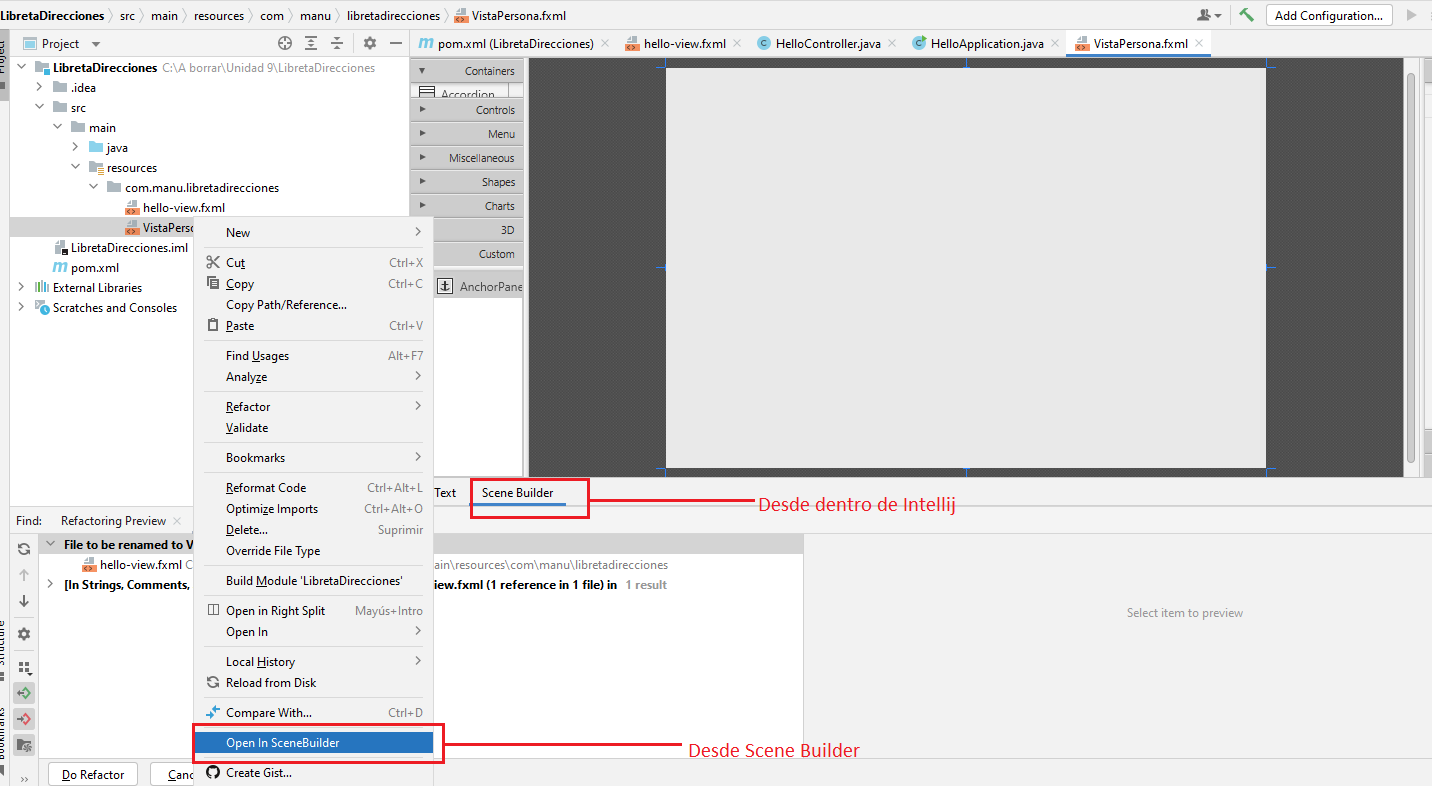Expand the .idea folder
The image size is (1432, 786).
tap(40, 88)
